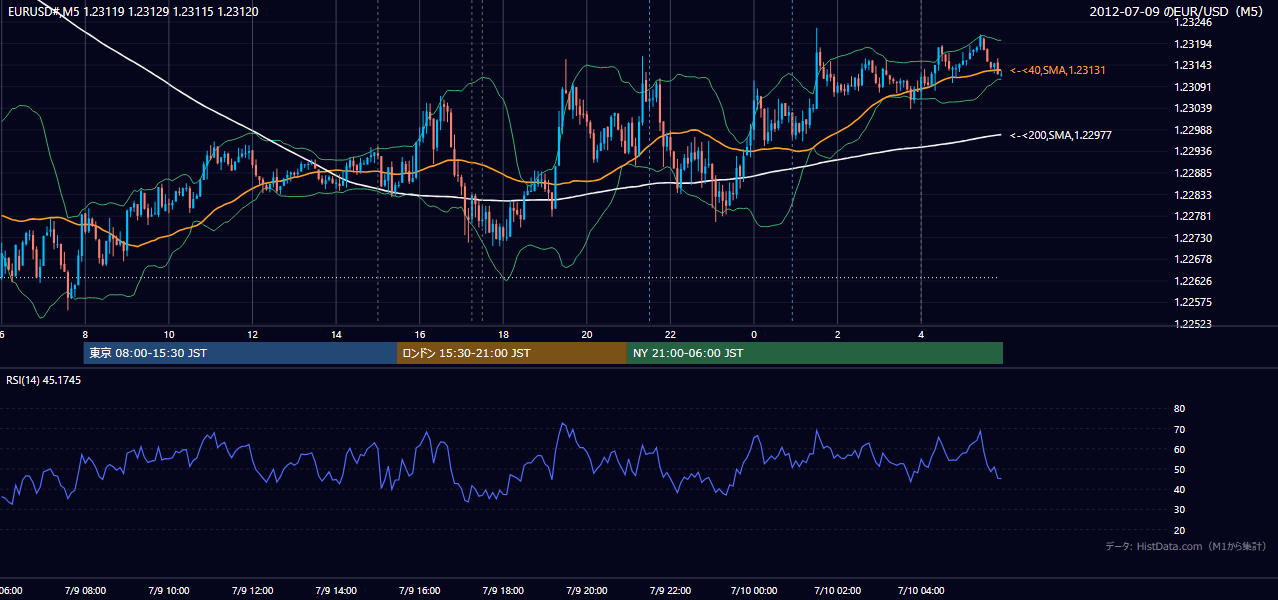Click the HistData.com data source credit
Screen dimensions: 1278x600
tap(1186, 546)
